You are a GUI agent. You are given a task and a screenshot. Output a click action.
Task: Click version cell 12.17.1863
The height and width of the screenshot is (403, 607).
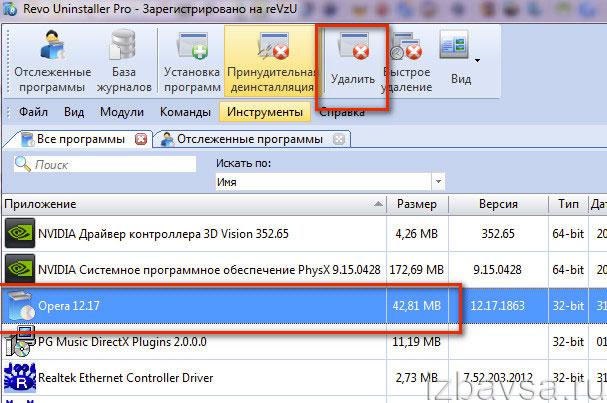point(498,305)
